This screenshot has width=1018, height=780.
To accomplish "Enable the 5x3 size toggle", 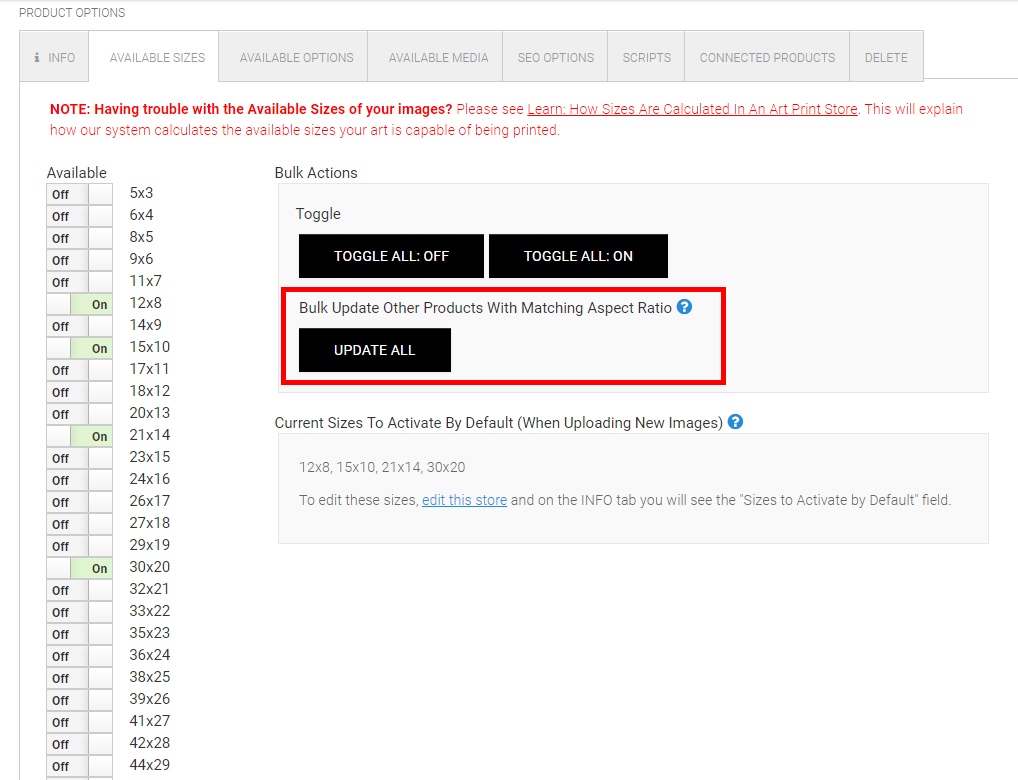I will click(80, 194).
